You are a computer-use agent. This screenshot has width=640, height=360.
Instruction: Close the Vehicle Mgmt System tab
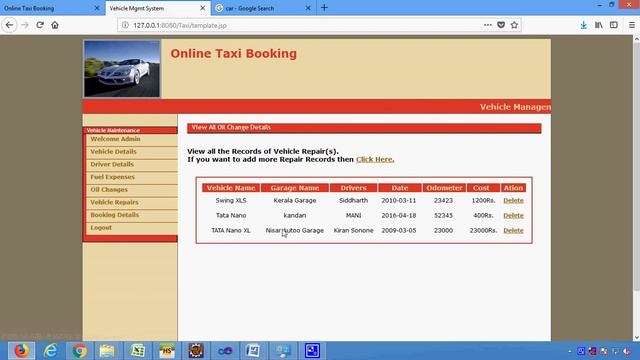(202, 8)
